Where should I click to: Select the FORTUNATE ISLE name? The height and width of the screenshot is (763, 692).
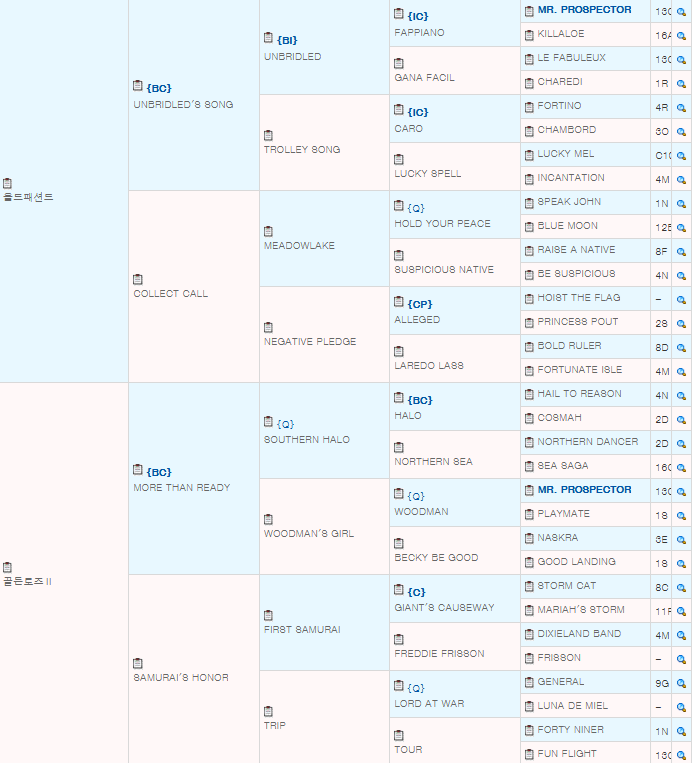click(580, 370)
